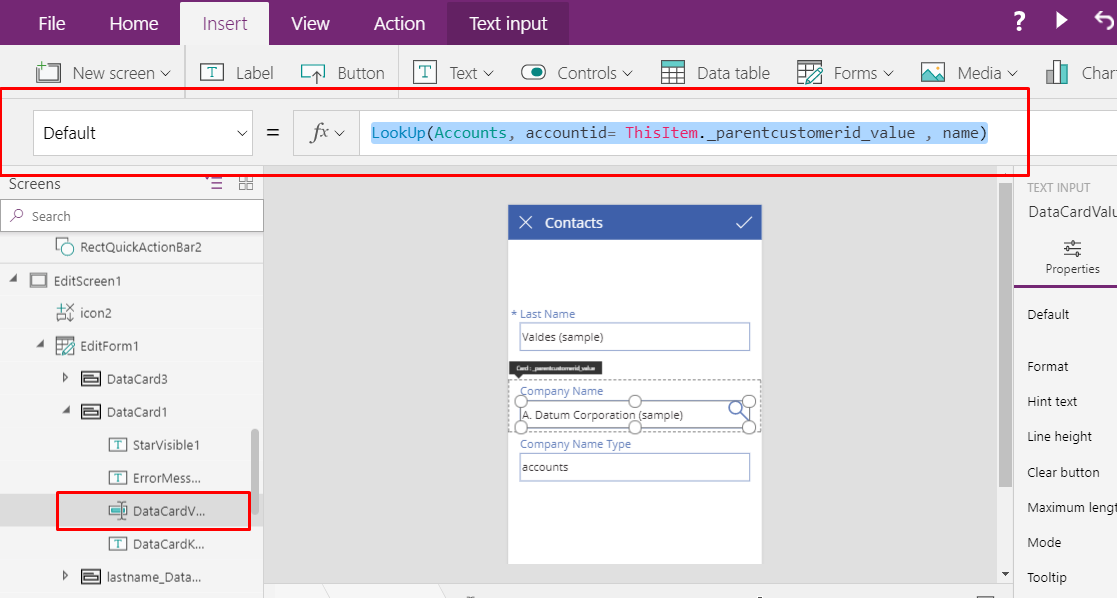The width and height of the screenshot is (1117, 598).
Task: Select the Insert ribbon tab
Action: 224,24
